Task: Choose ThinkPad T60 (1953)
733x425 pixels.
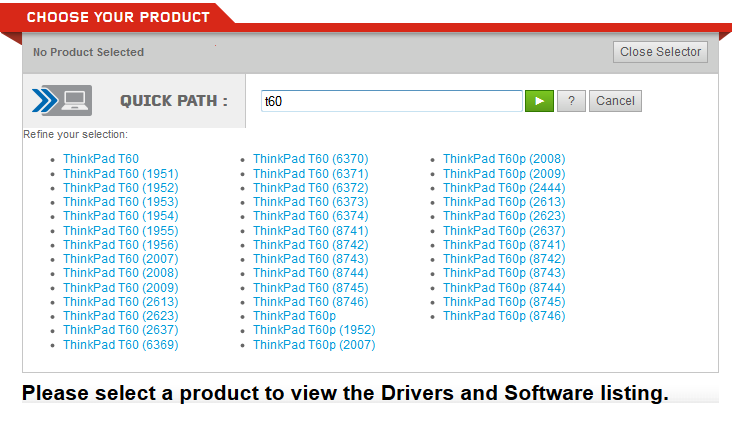Action: tap(121, 202)
